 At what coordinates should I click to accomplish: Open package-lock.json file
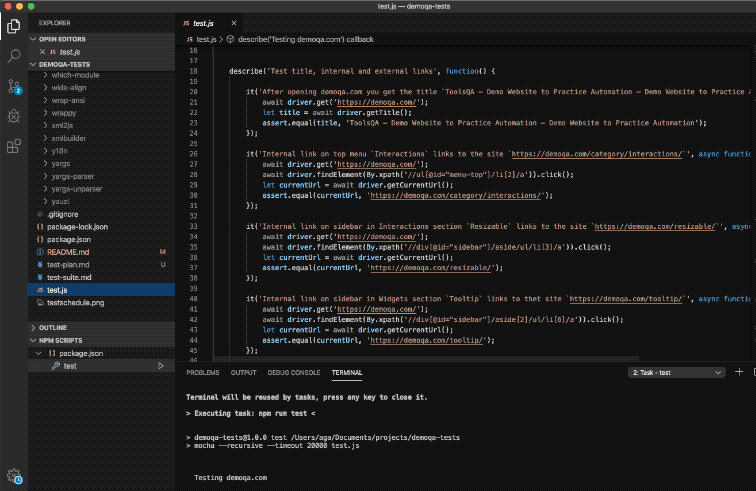click(101, 227)
